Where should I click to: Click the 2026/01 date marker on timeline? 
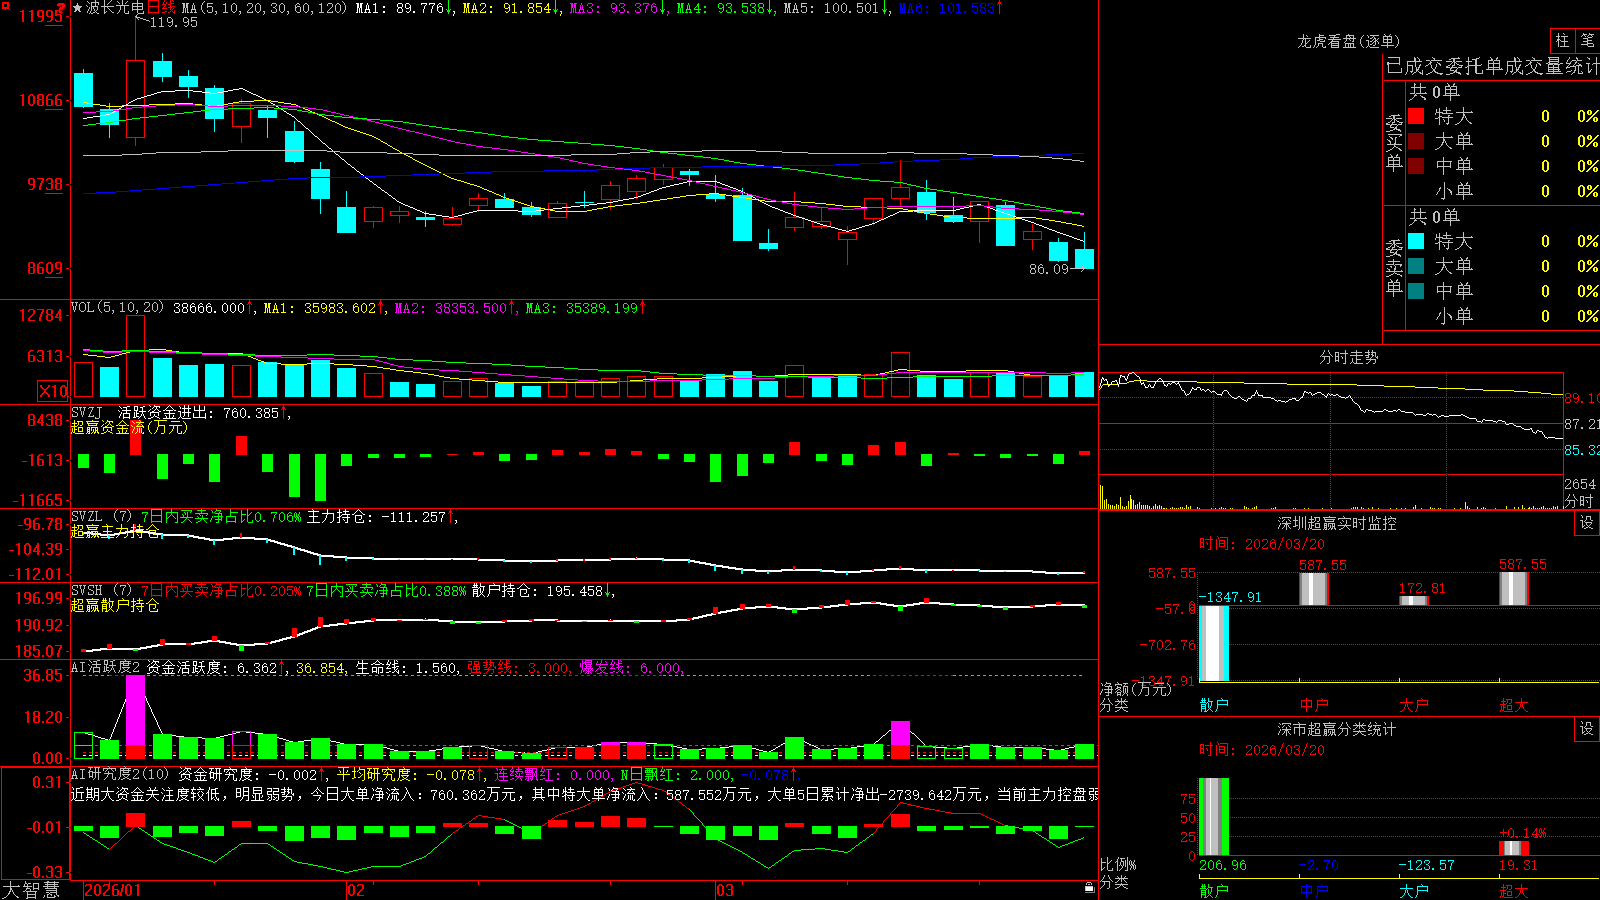click(112, 890)
